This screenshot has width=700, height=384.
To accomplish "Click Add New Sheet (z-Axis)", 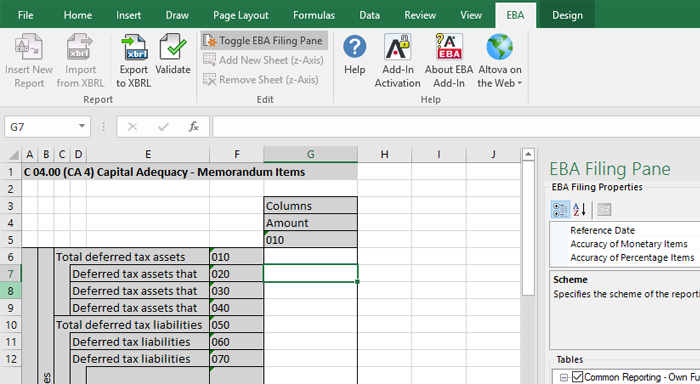I will point(263,60).
